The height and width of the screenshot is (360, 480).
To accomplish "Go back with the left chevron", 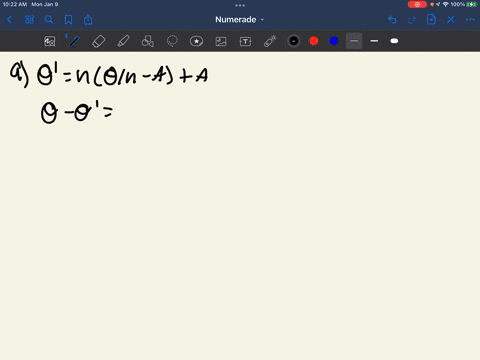I will [x=9, y=20].
